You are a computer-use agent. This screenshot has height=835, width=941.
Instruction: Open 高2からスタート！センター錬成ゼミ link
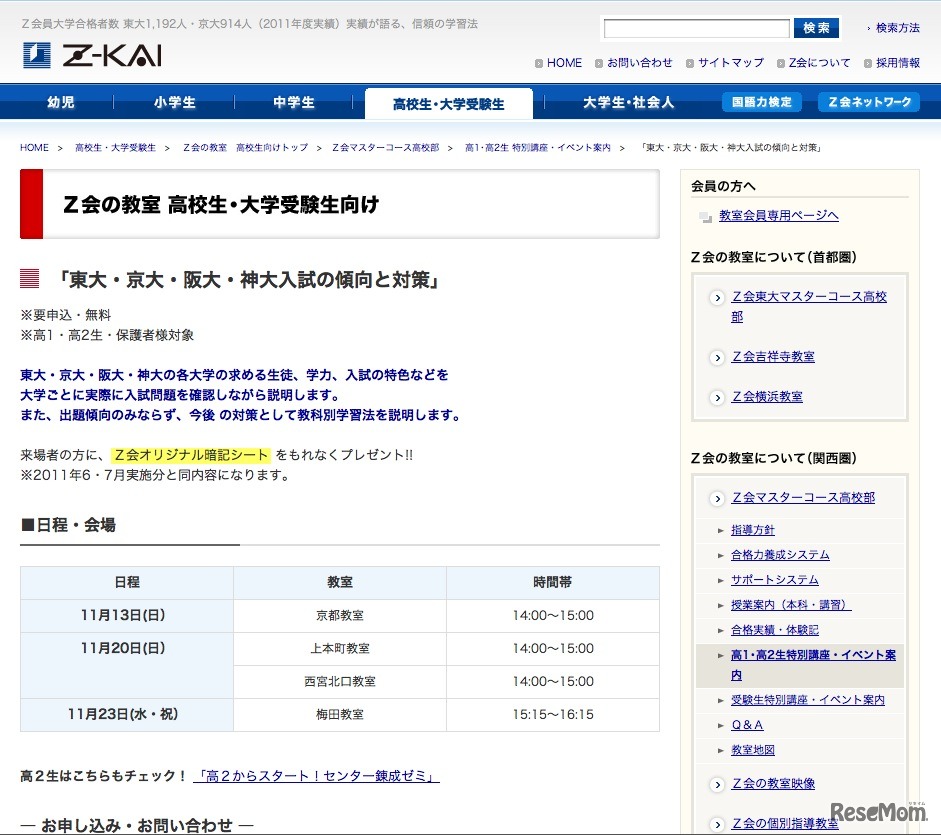click(x=316, y=776)
